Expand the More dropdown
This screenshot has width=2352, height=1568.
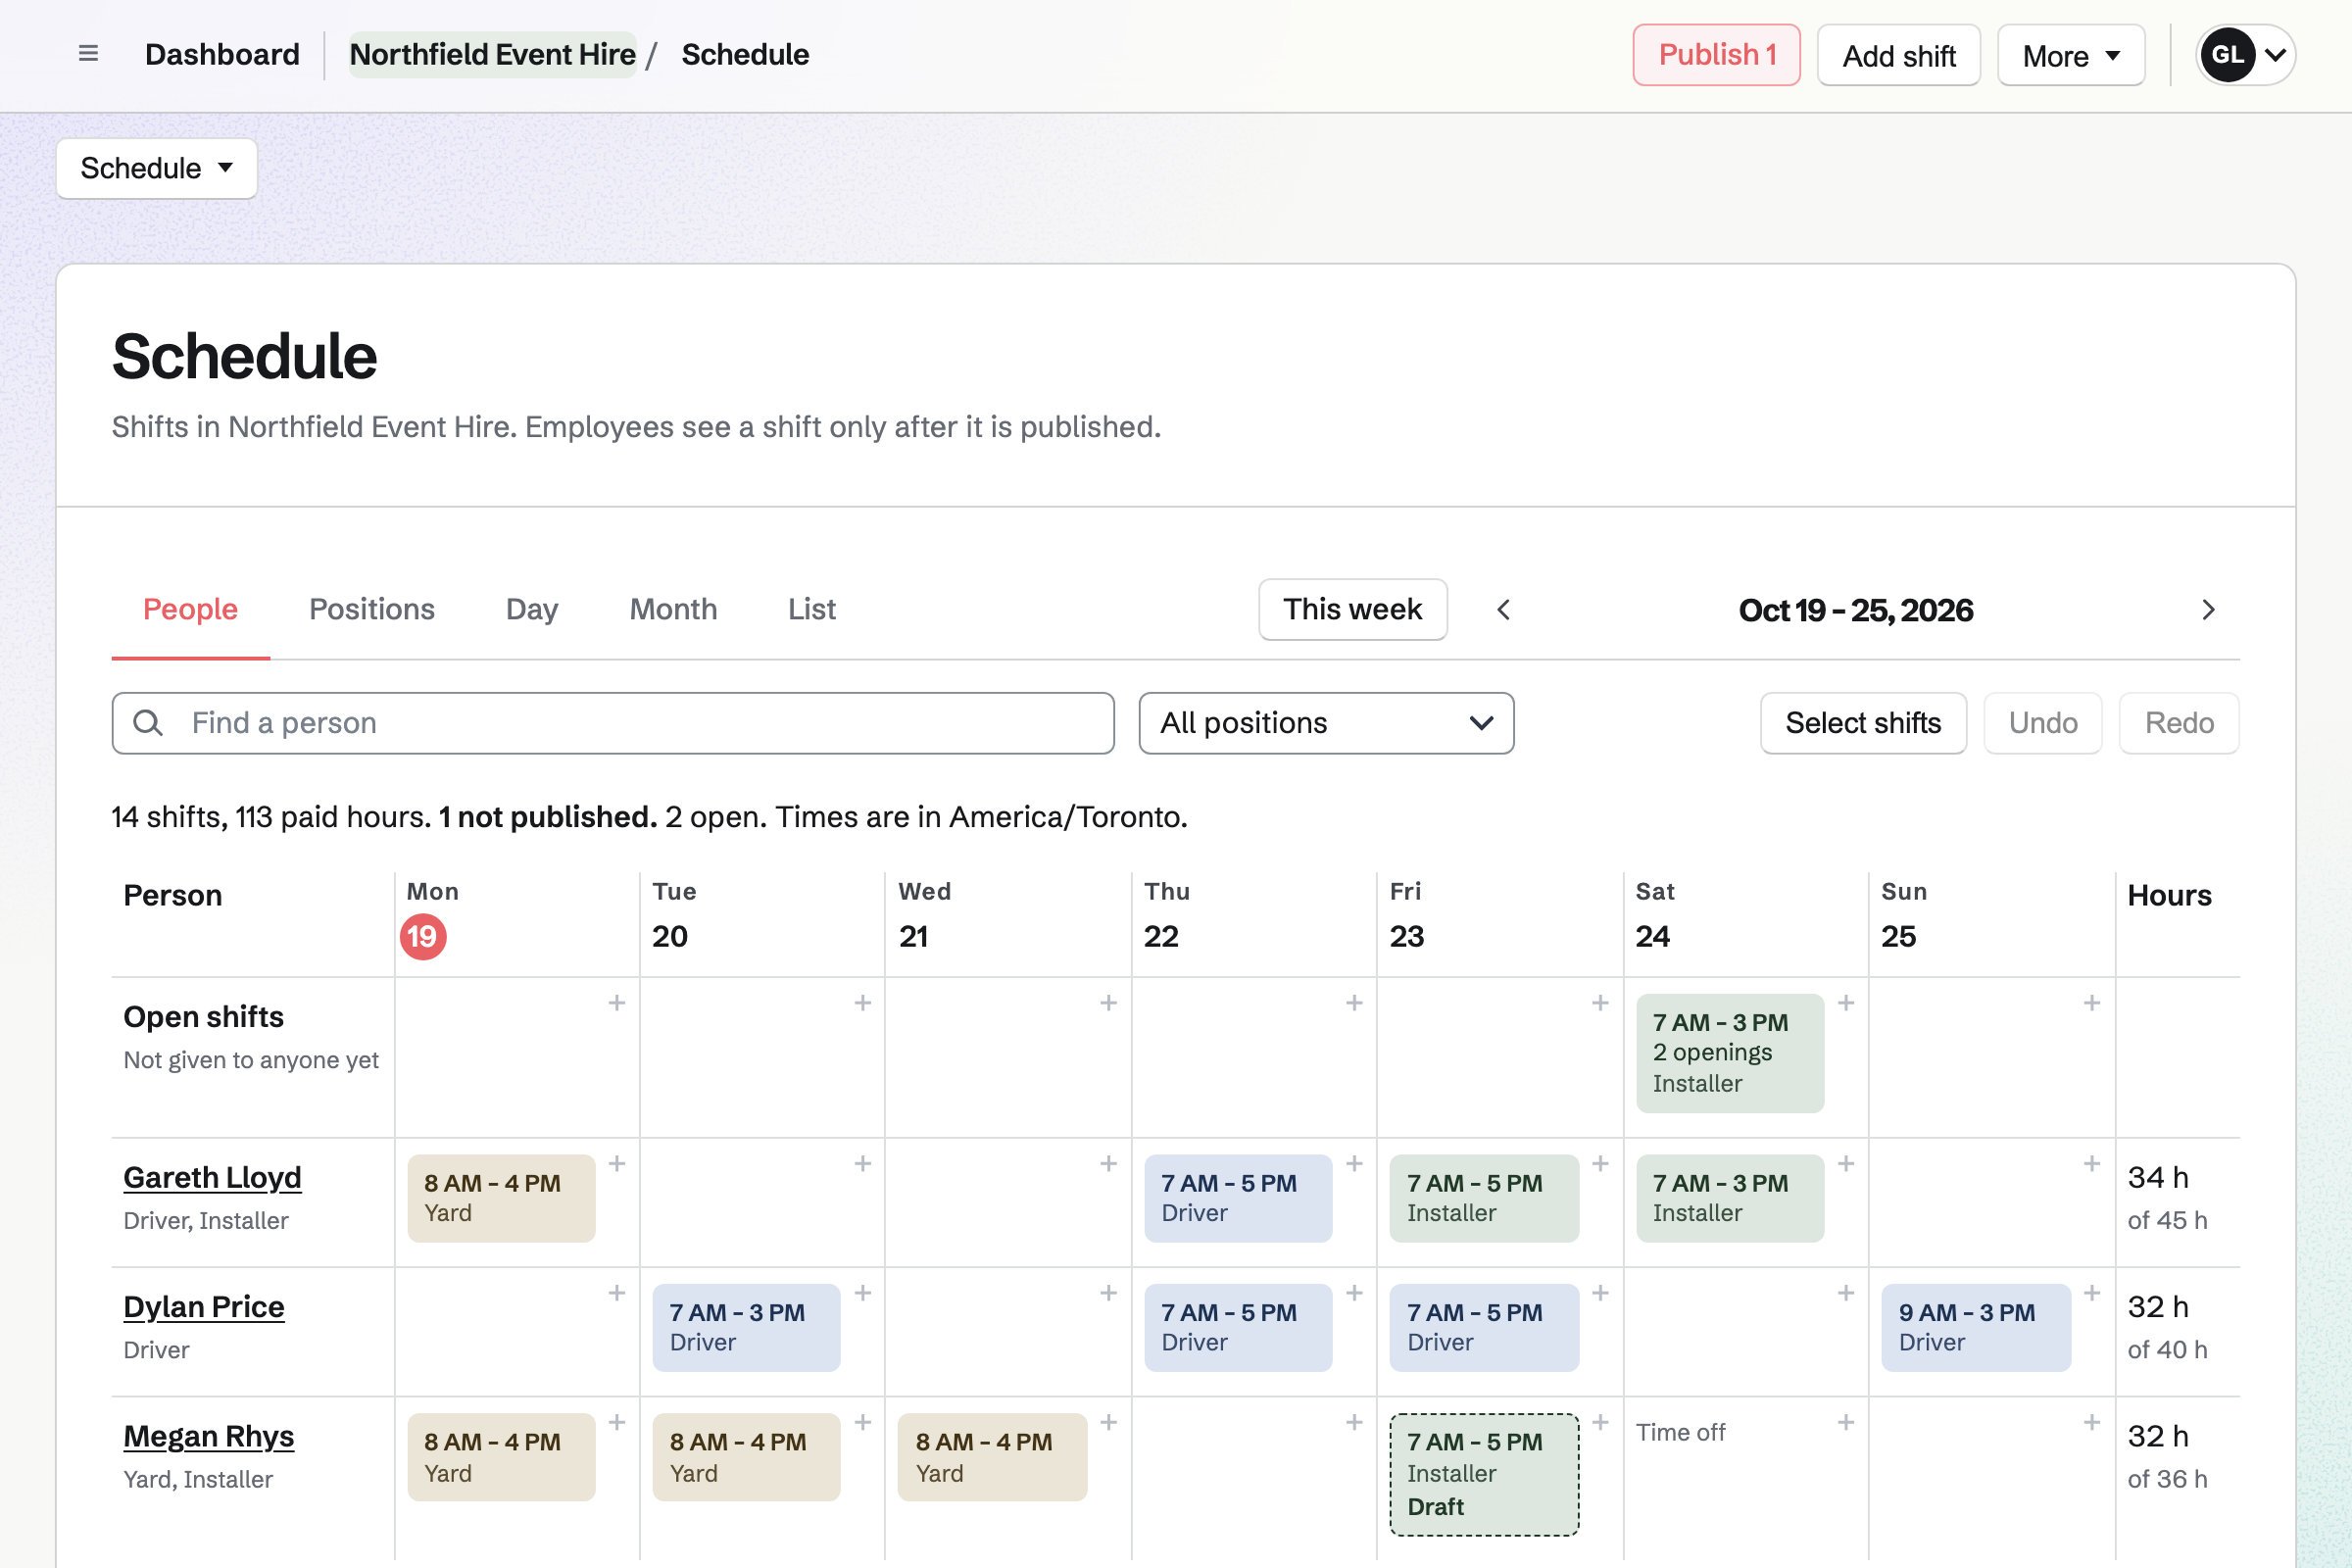tap(2071, 55)
